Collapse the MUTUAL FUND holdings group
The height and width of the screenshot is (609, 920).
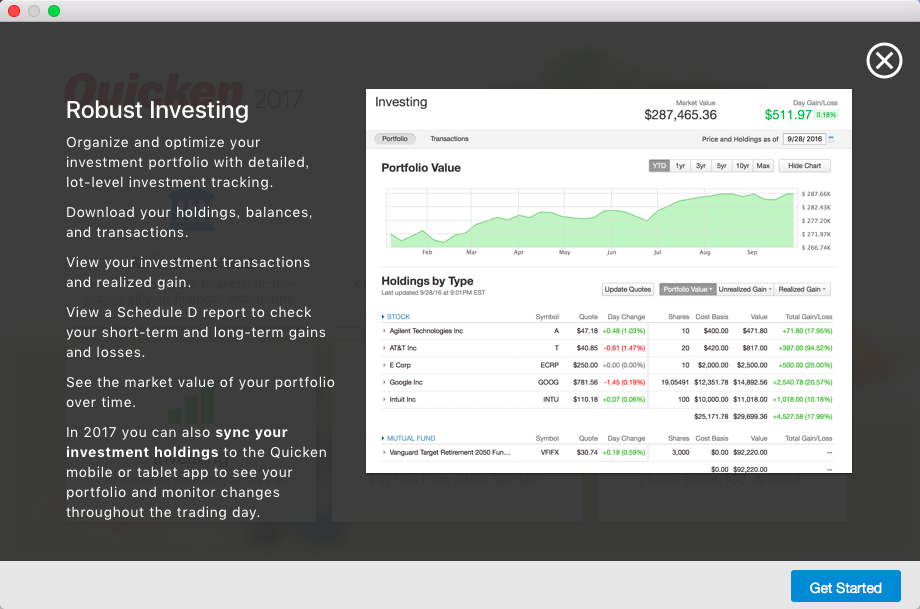tap(383, 438)
